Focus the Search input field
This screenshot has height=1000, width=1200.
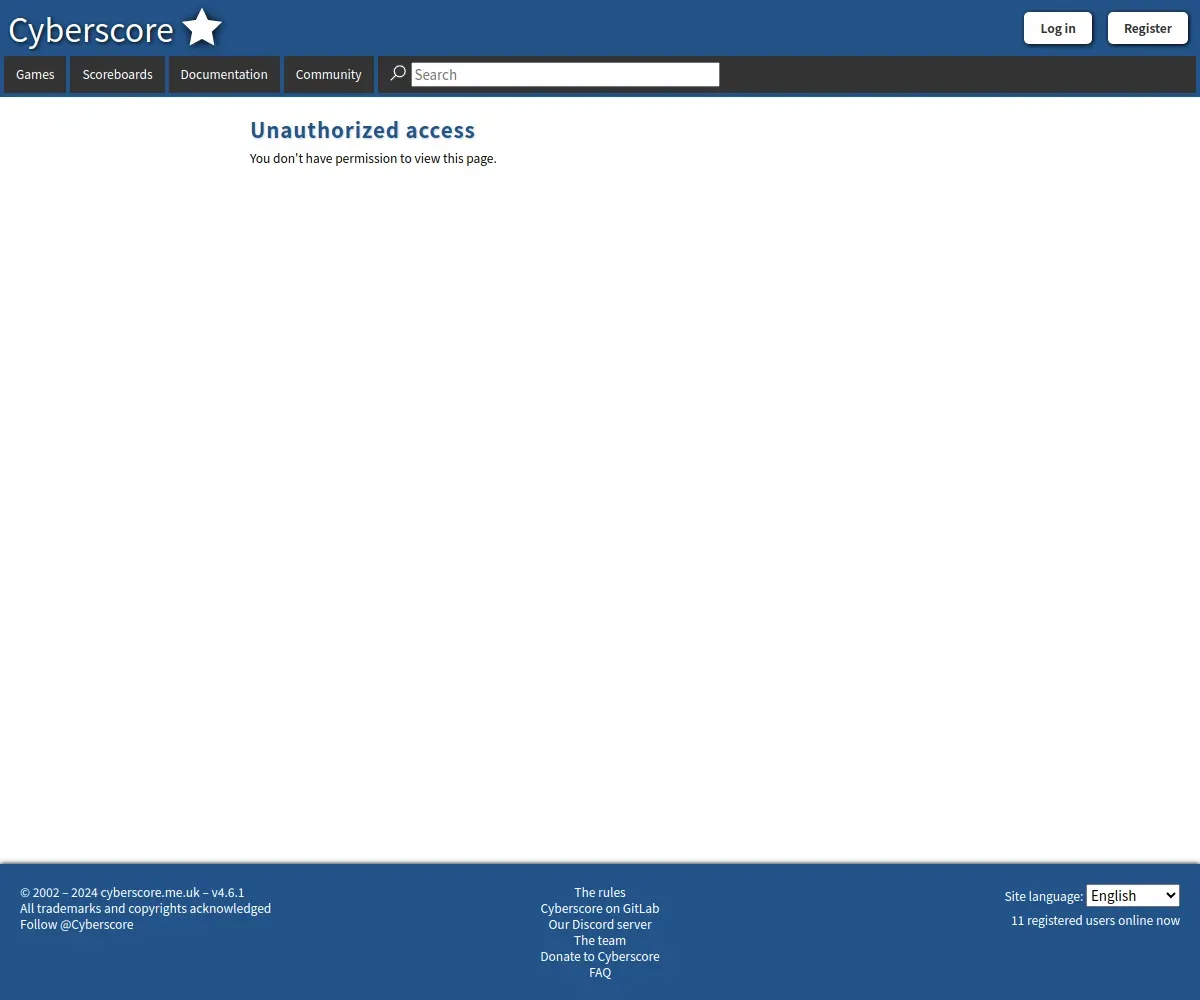click(x=565, y=75)
